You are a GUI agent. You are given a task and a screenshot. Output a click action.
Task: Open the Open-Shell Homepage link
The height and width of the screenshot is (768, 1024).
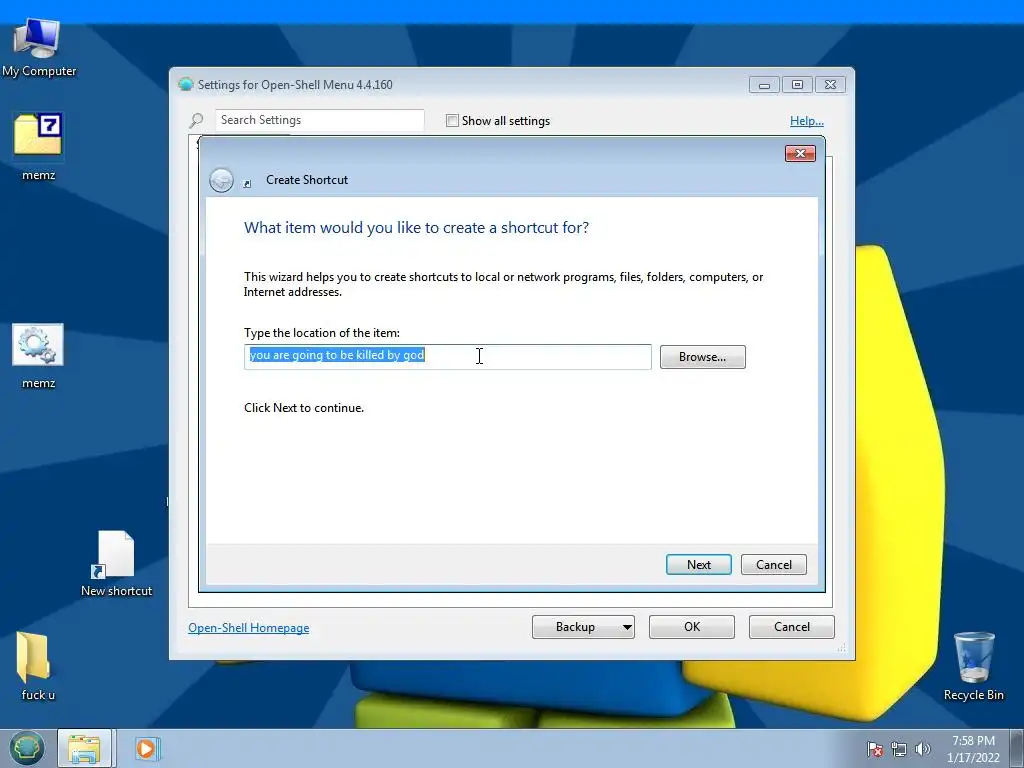click(249, 628)
